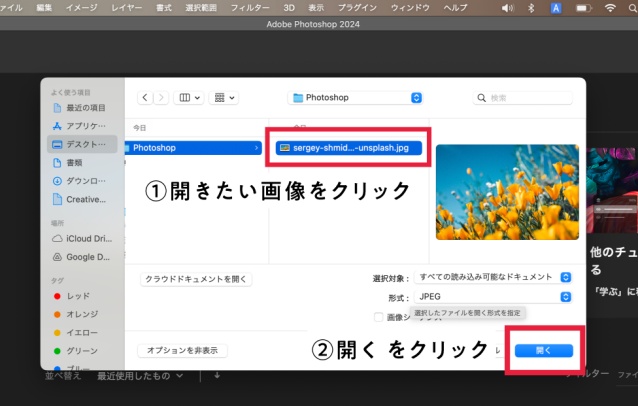
Task: Click the Bluetooth icon in menu bar
Action: click(x=531, y=8)
